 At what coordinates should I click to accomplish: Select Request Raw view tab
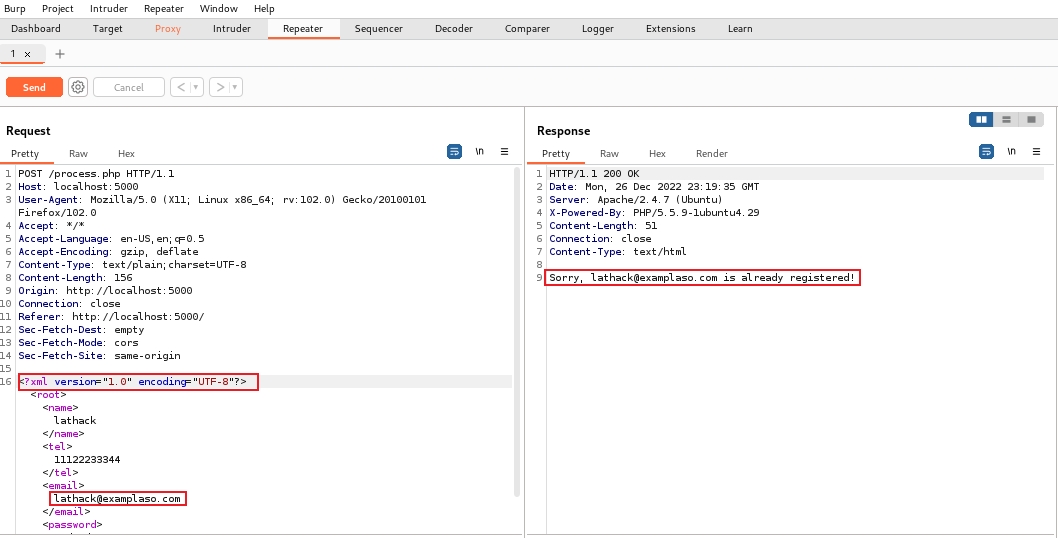pos(78,154)
